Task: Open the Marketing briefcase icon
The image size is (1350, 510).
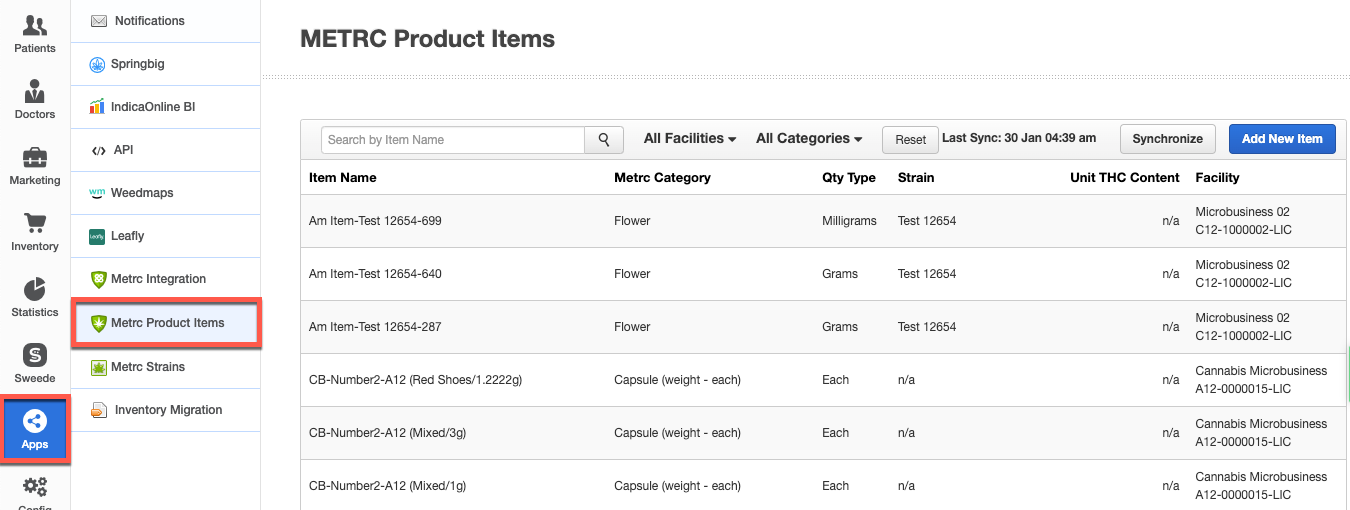Action: pos(35,158)
